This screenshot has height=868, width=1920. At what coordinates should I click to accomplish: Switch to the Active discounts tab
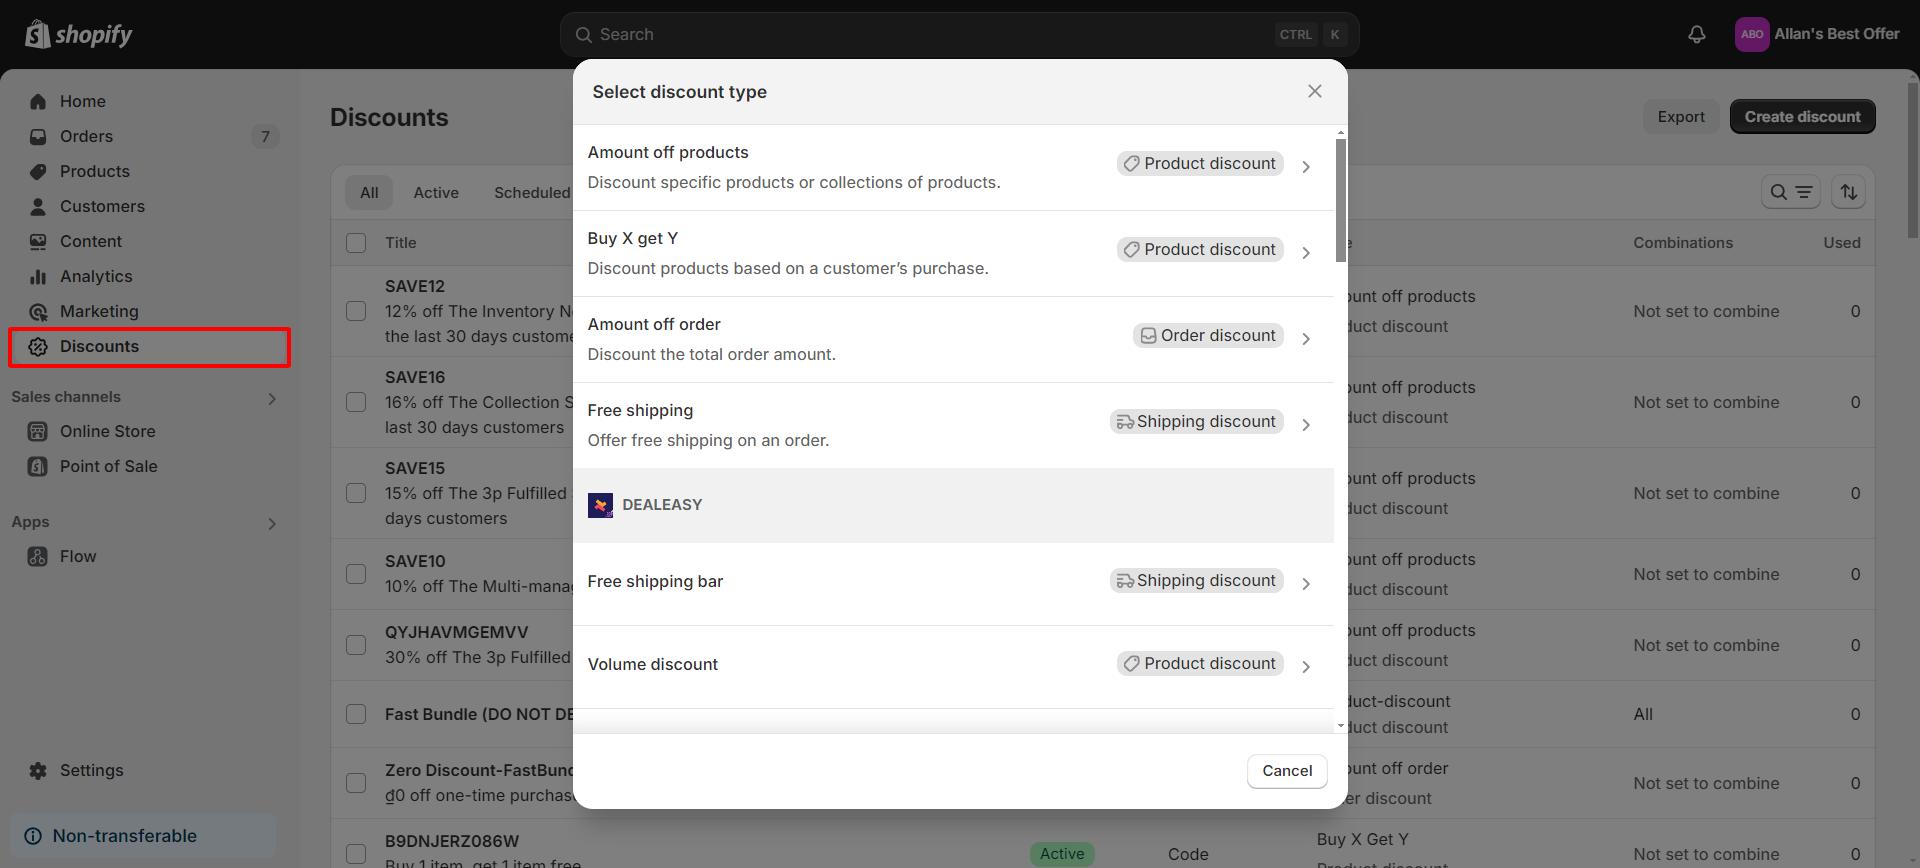pos(436,193)
